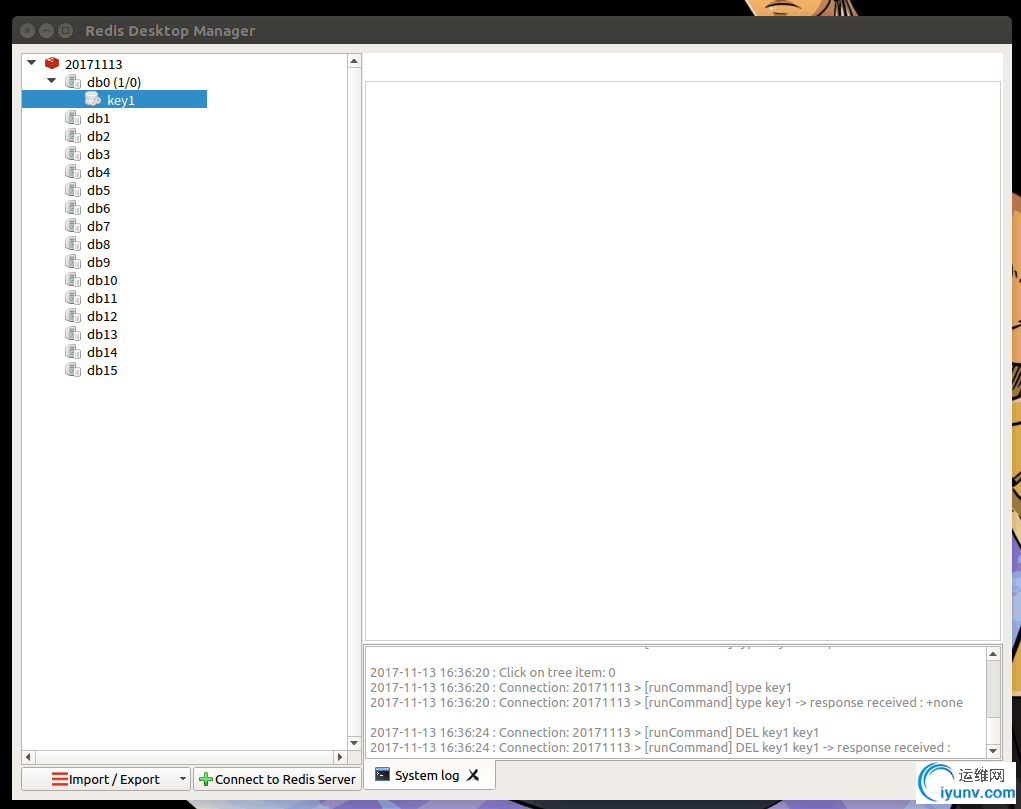Image resolution: width=1021 pixels, height=809 pixels.
Task: Click the system log scroll-up arrow
Action: 993,654
